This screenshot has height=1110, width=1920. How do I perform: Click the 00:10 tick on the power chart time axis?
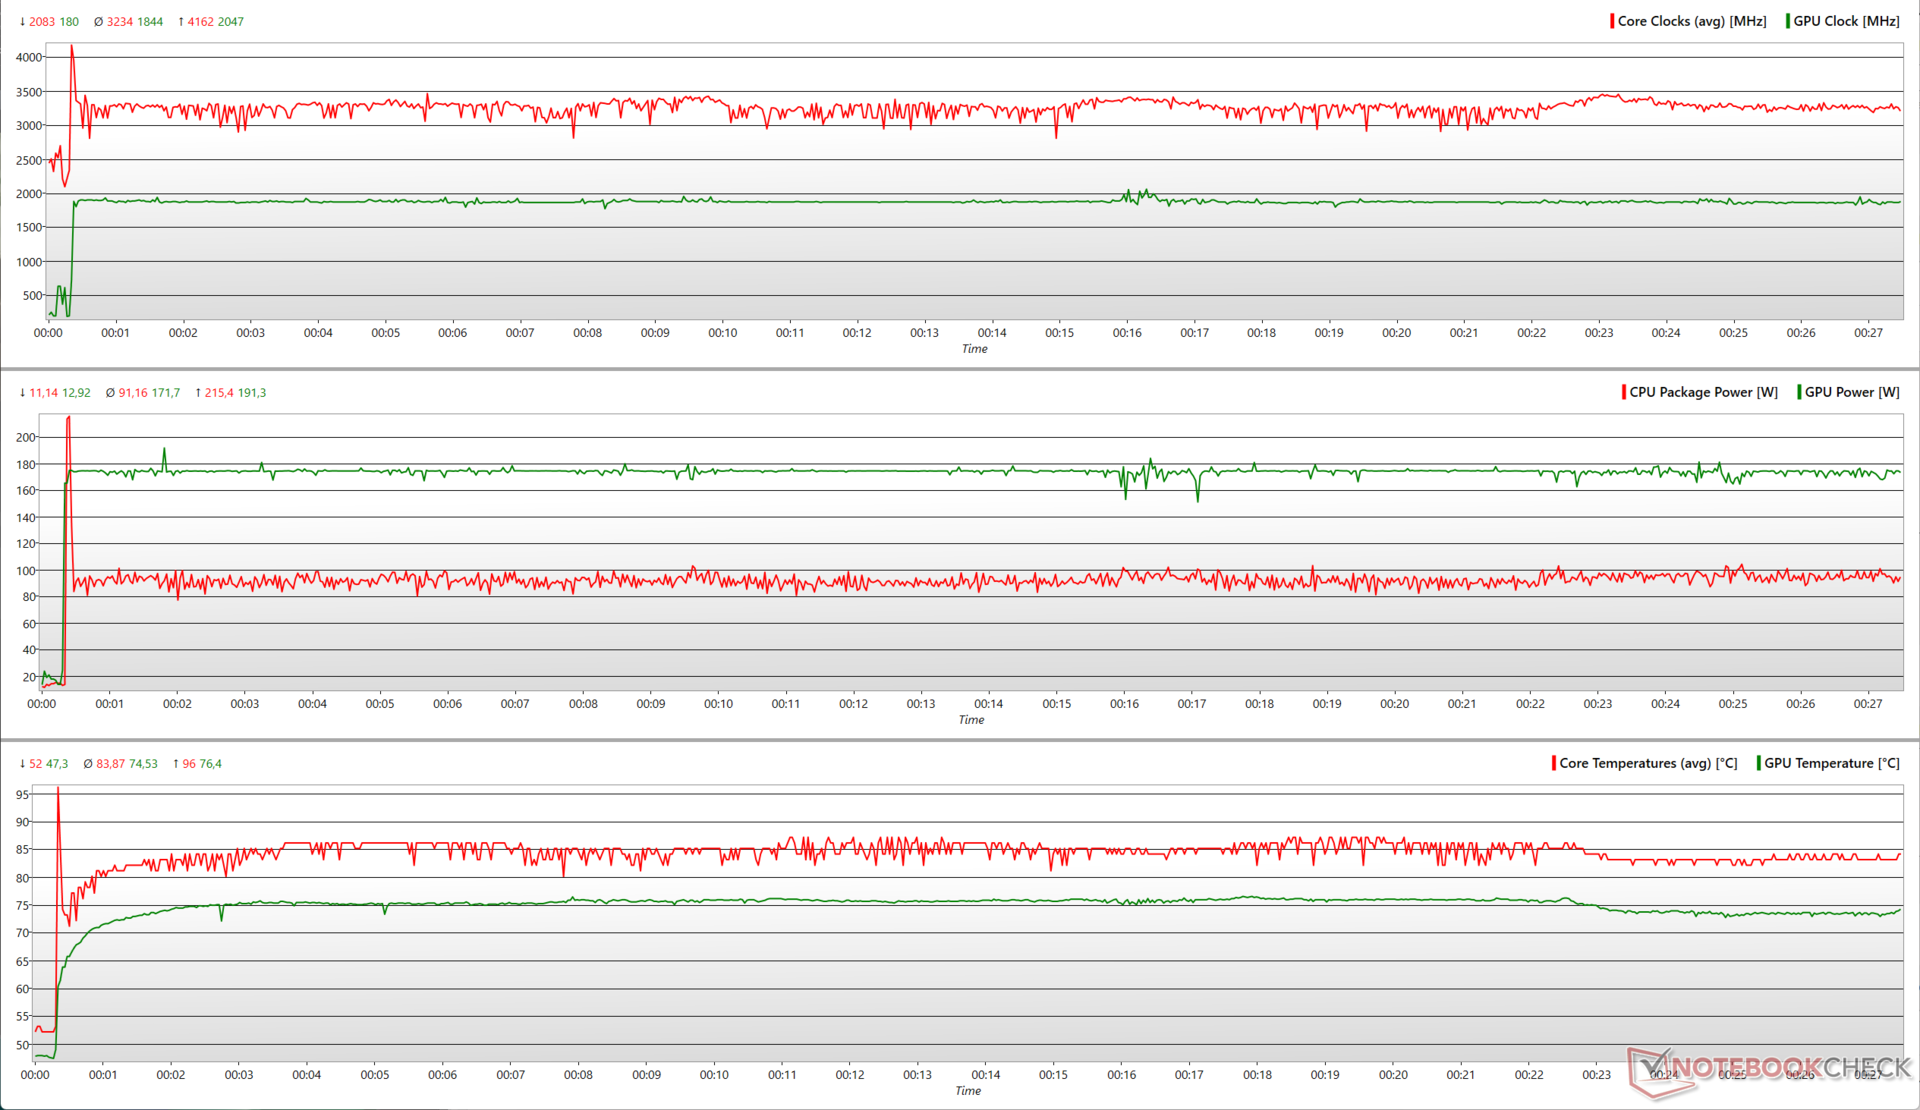click(718, 704)
